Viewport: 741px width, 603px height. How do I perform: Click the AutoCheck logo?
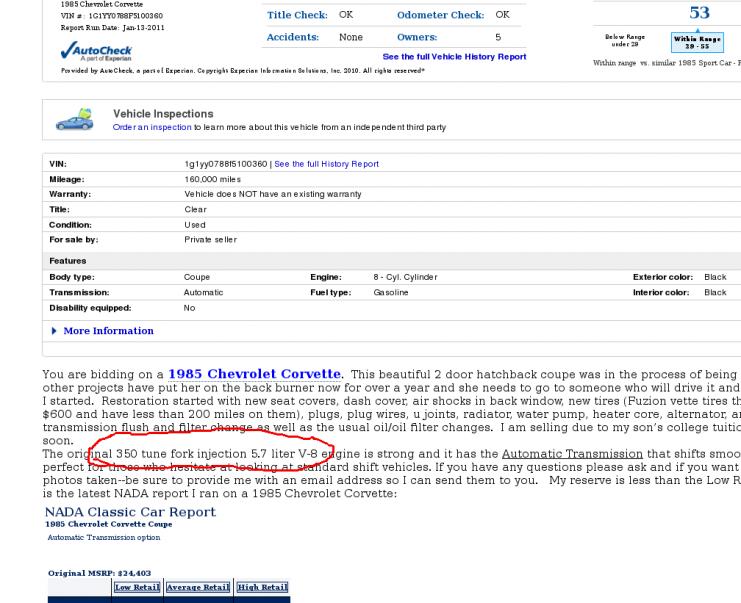96,52
